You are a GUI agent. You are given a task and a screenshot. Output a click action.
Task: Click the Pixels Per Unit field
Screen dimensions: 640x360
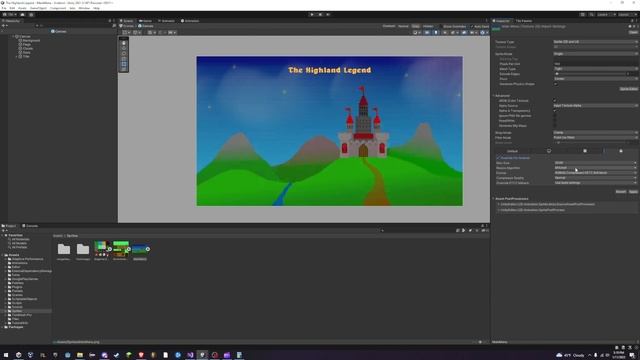(595, 64)
